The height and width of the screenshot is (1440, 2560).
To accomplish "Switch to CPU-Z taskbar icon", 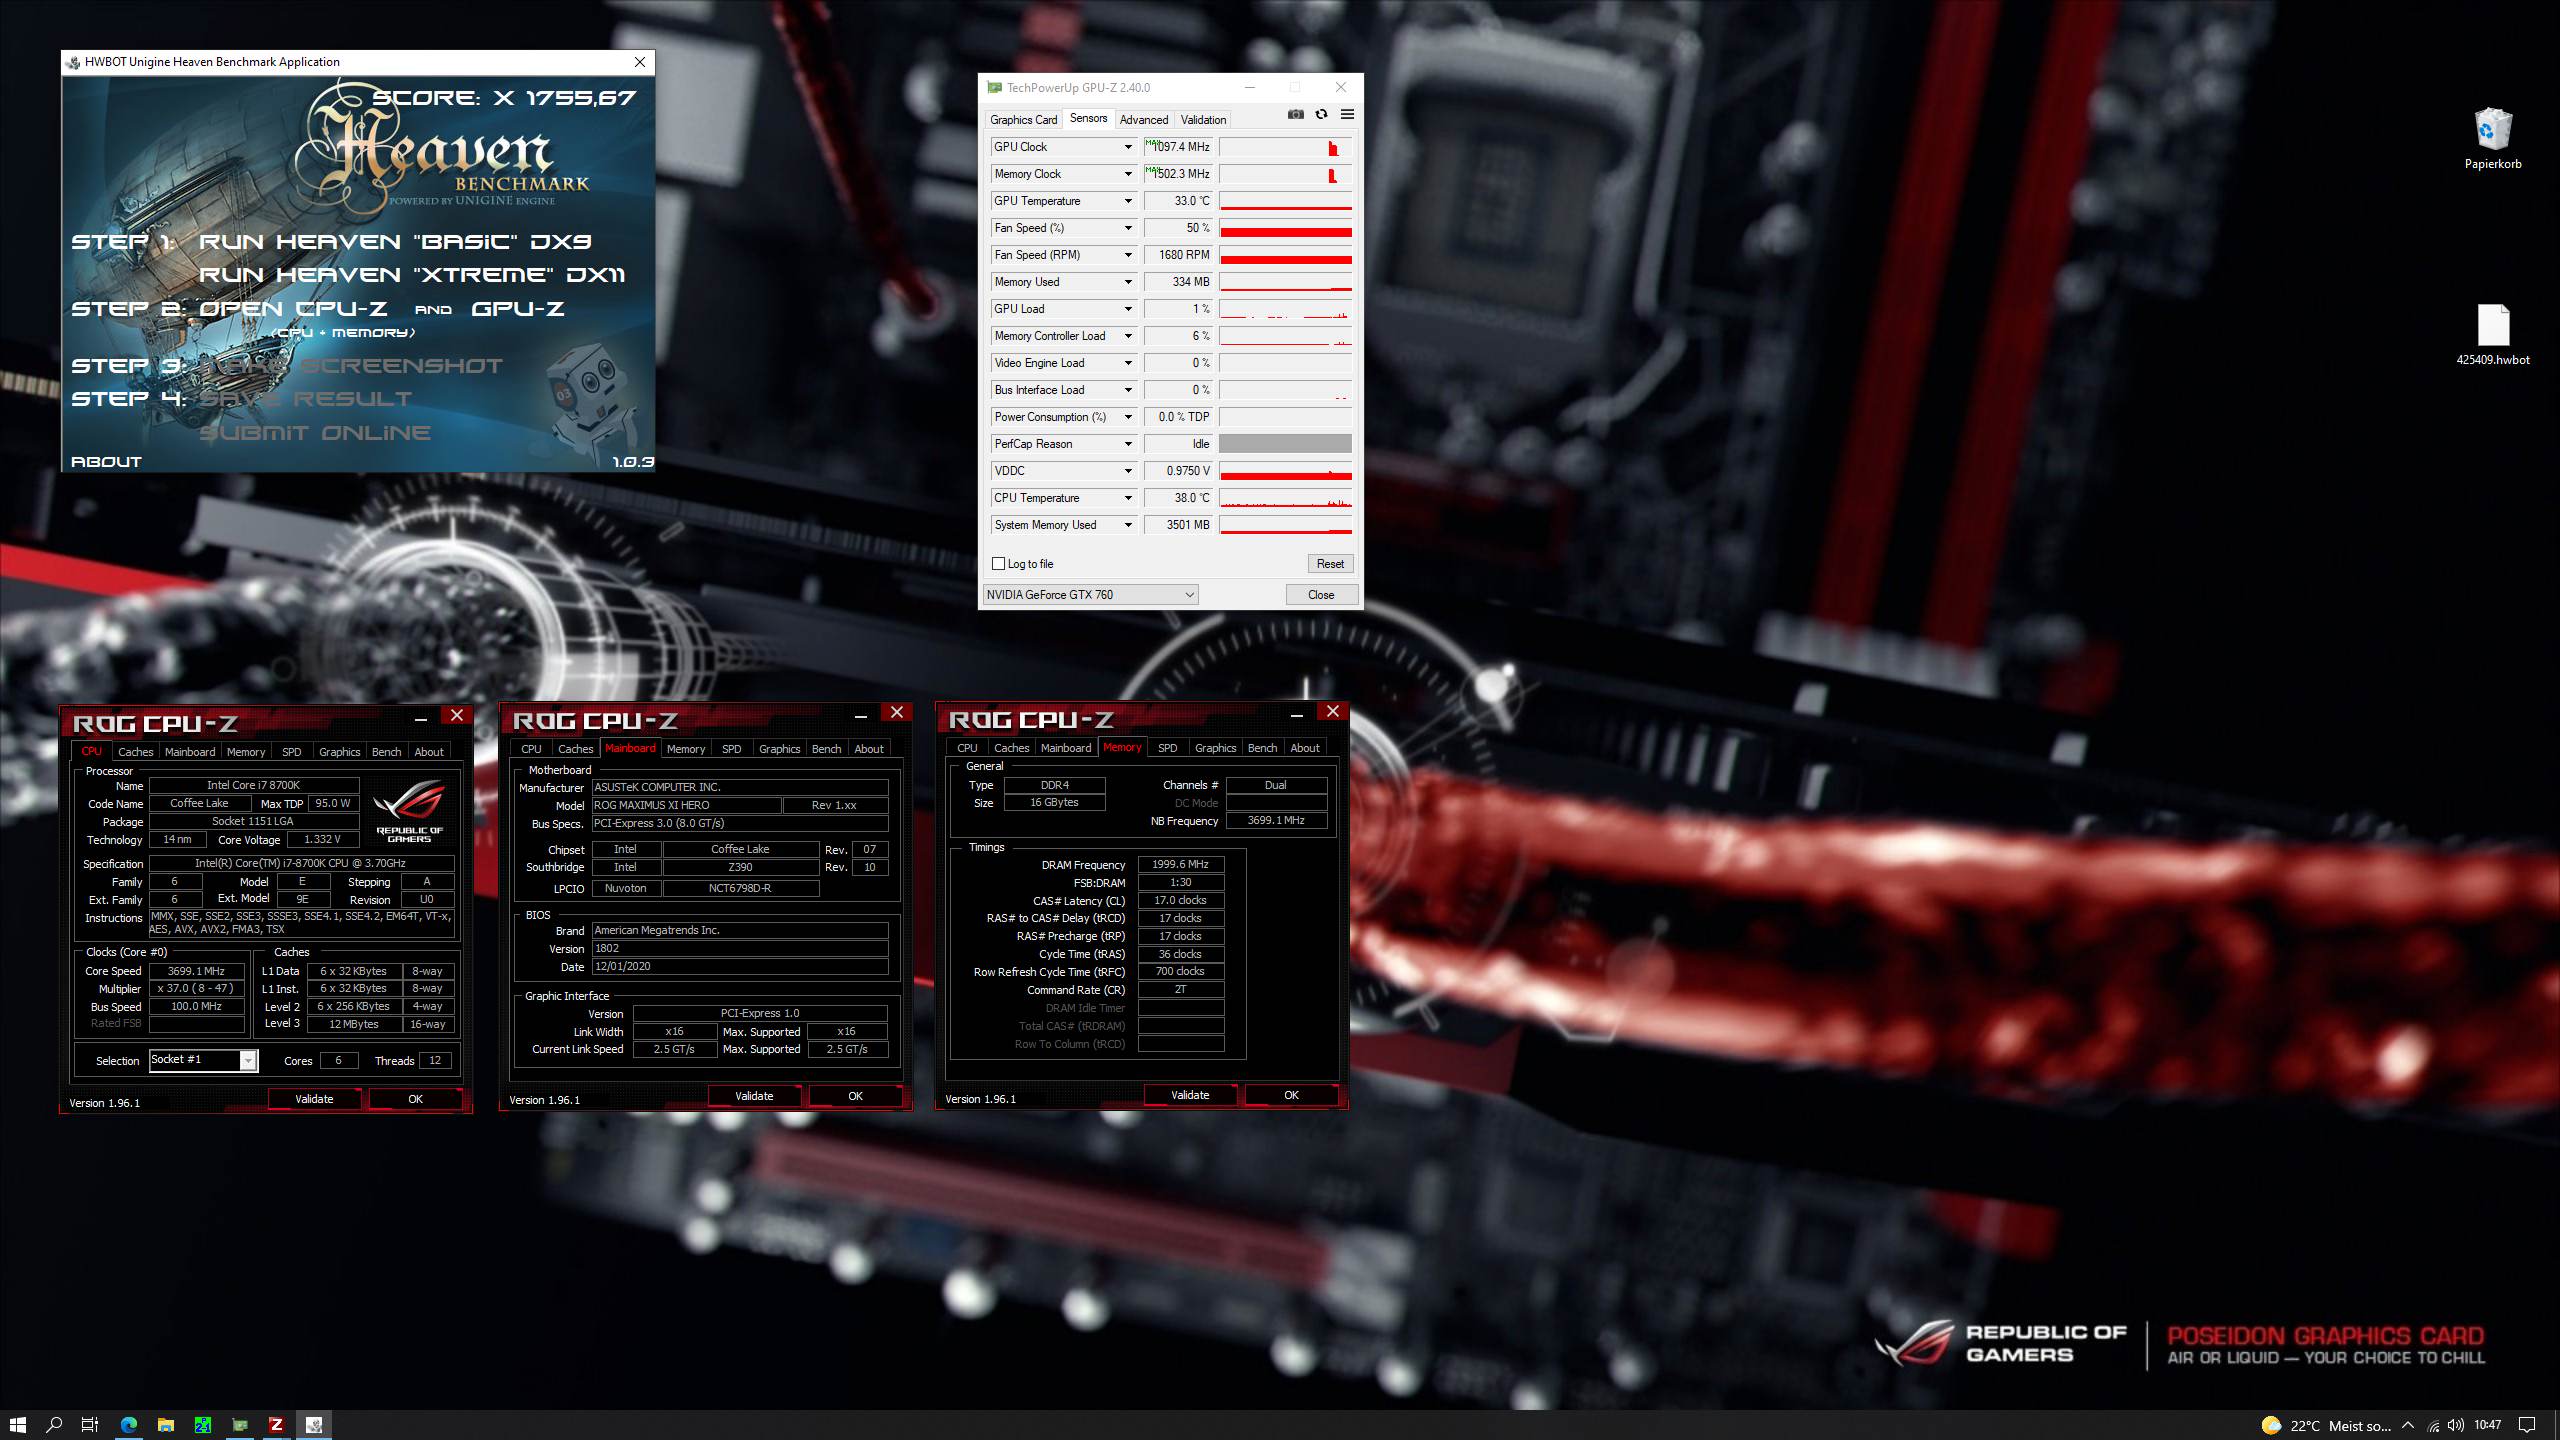I will pos(276,1425).
